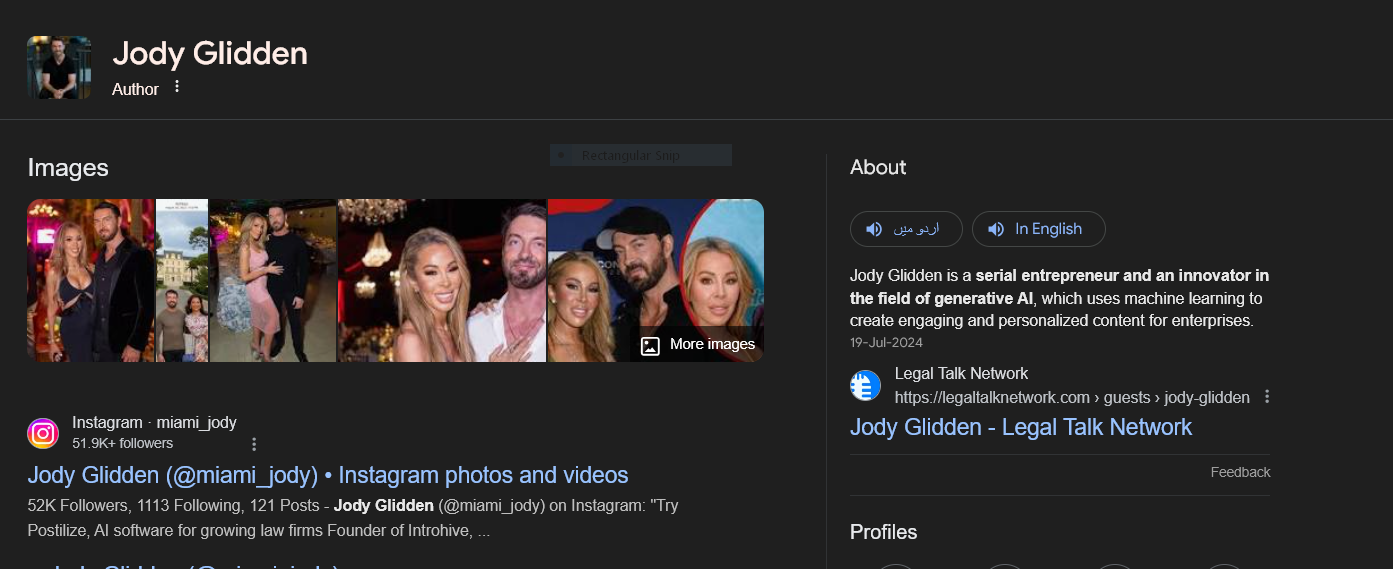The width and height of the screenshot is (1393, 569).
Task: Click the image icon in More images button
Action: click(x=650, y=346)
